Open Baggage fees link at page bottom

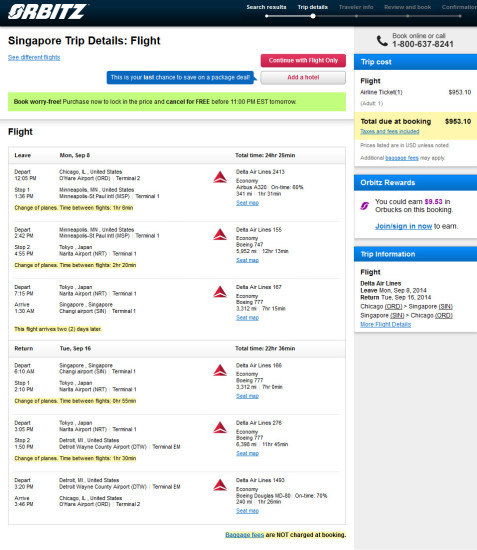click(x=244, y=535)
